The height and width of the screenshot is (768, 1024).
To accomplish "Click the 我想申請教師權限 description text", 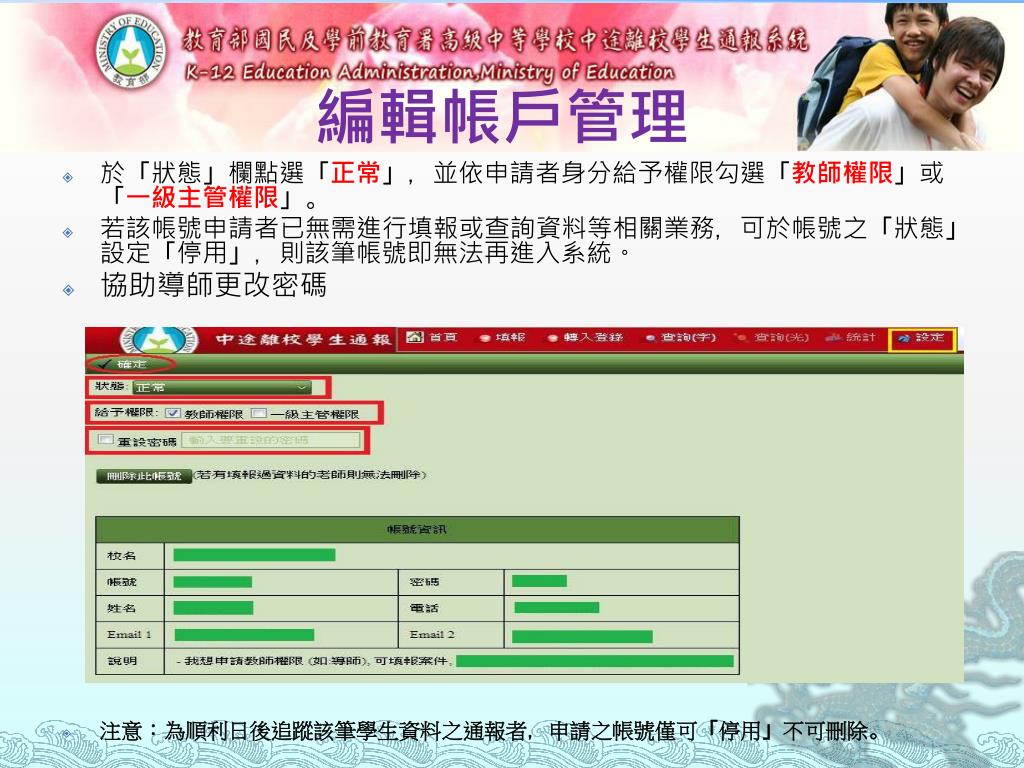I will tap(314, 661).
